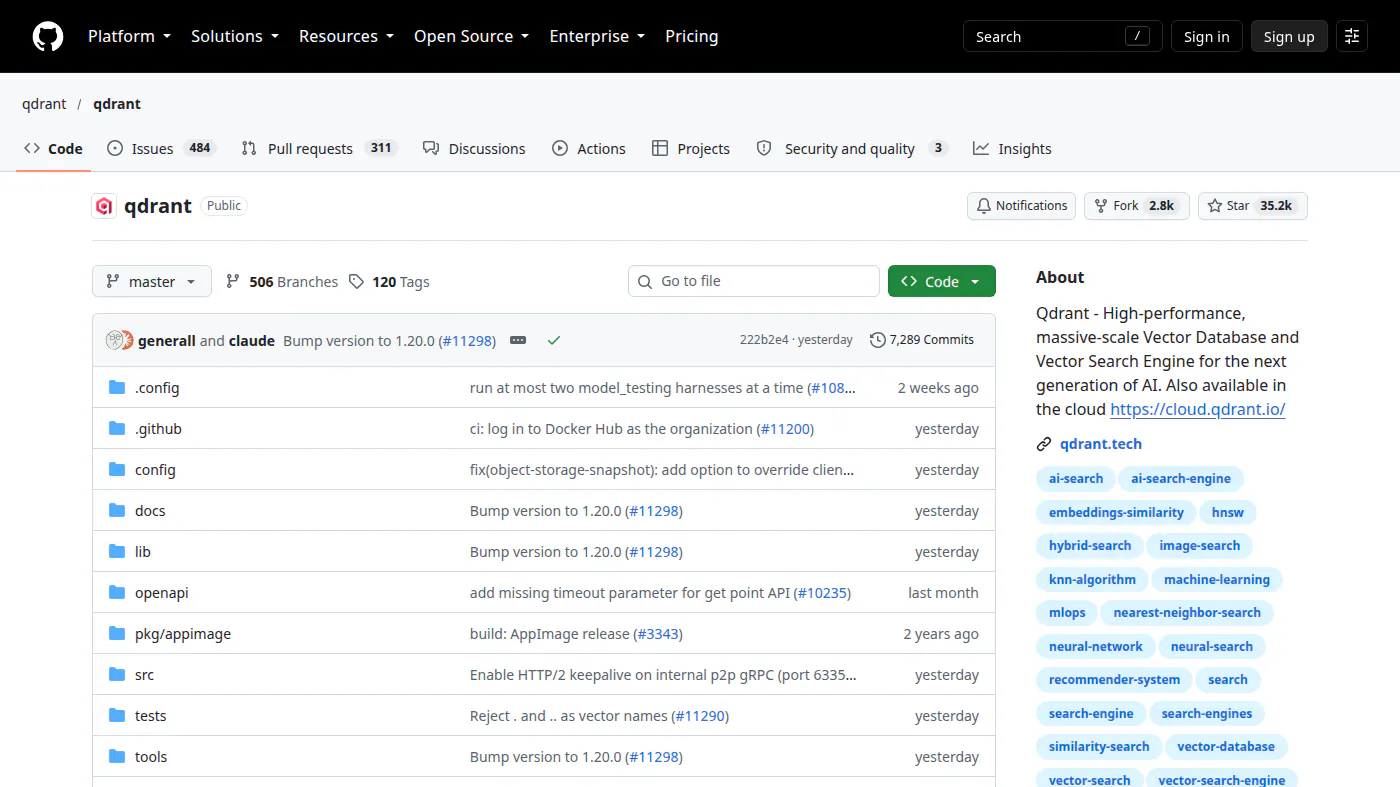This screenshot has height=787, width=1400.
Task: Click the Sign up button
Action: click(1289, 36)
